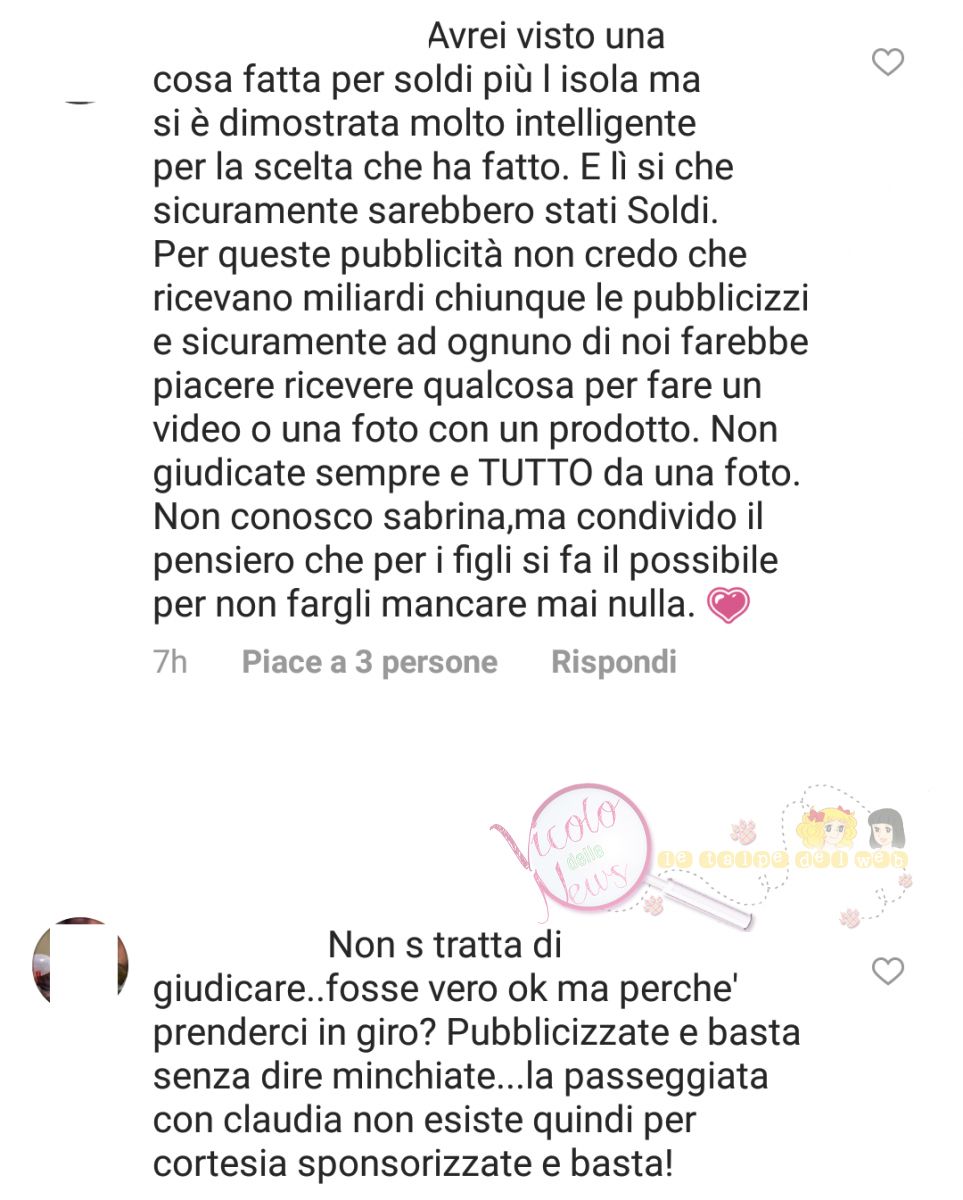Click the 'le talpe del web' watermark text

pyautogui.click(x=783, y=859)
